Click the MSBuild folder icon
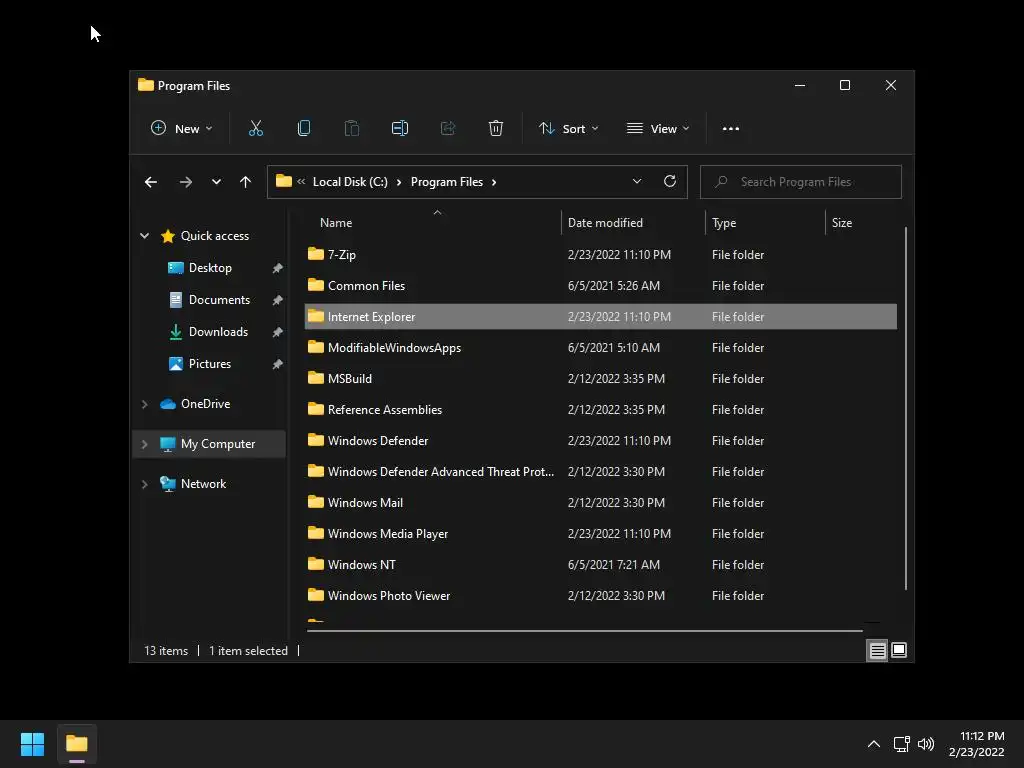This screenshot has width=1024, height=768. 316,378
